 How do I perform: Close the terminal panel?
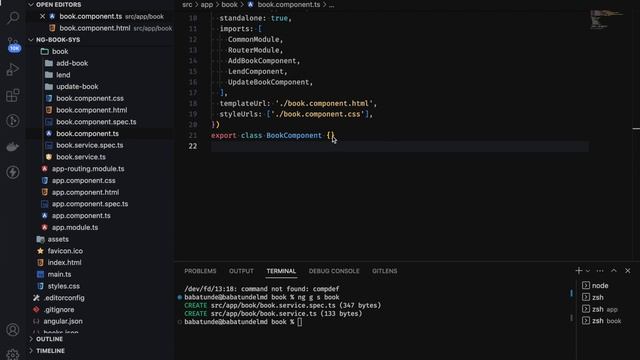(x=627, y=271)
